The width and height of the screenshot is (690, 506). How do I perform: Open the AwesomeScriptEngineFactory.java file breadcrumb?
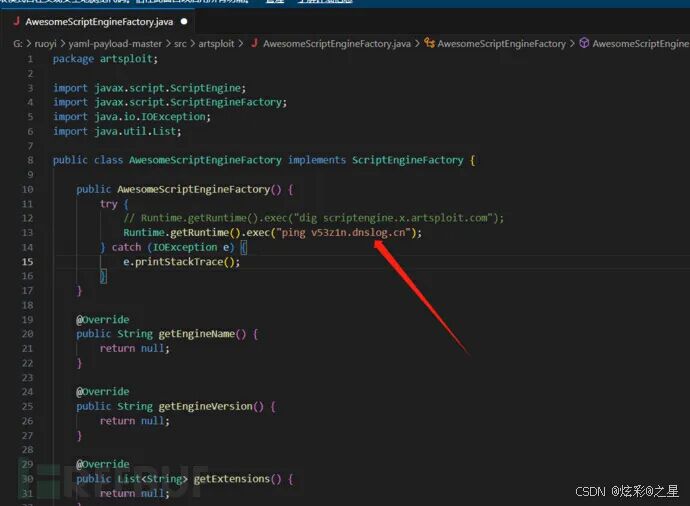(337, 44)
